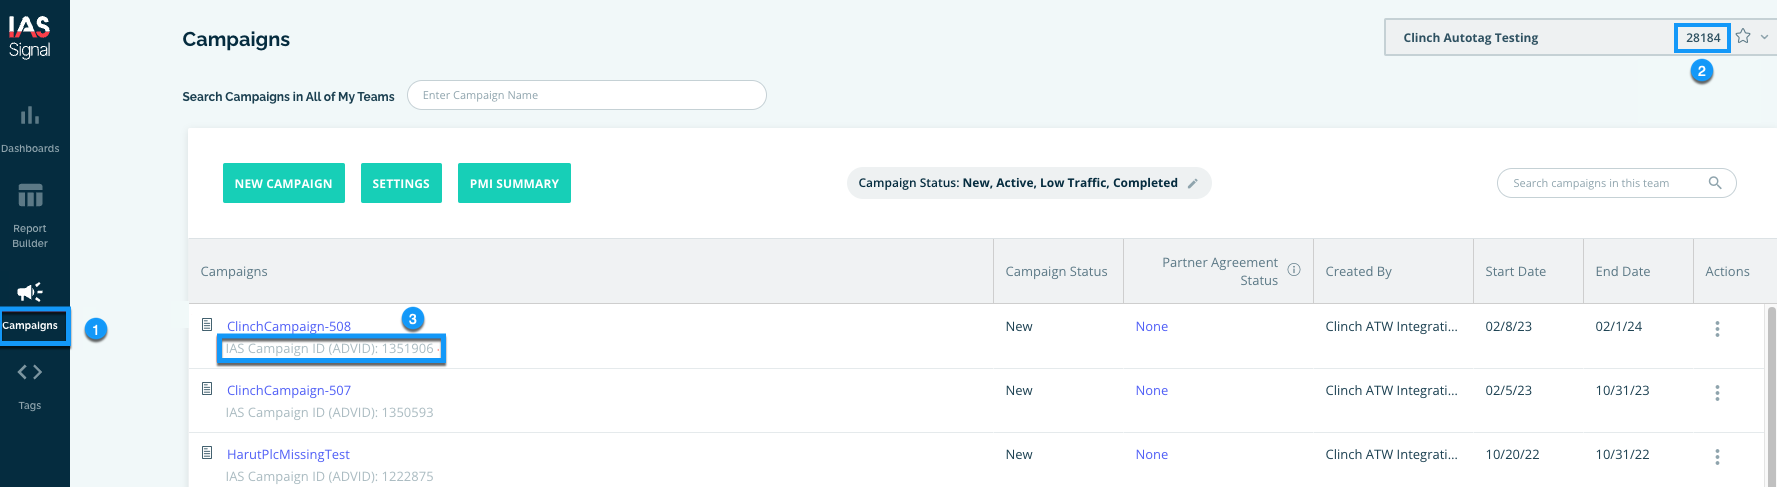Click document icon beside ClinchCampaign-507
The height and width of the screenshot is (487, 1777).
click(207, 389)
